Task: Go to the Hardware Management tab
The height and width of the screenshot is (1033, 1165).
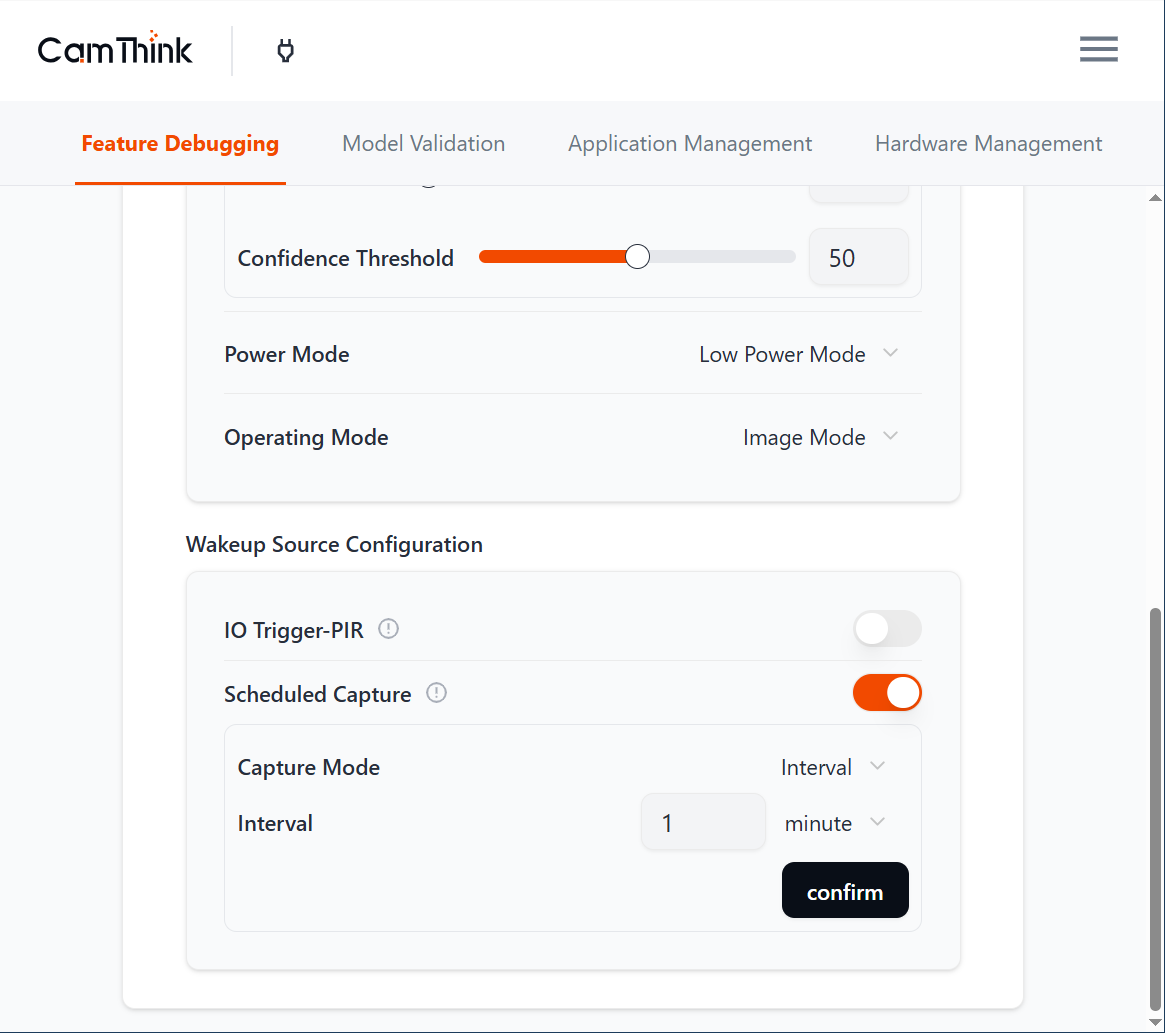Action: (x=988, y=144)
